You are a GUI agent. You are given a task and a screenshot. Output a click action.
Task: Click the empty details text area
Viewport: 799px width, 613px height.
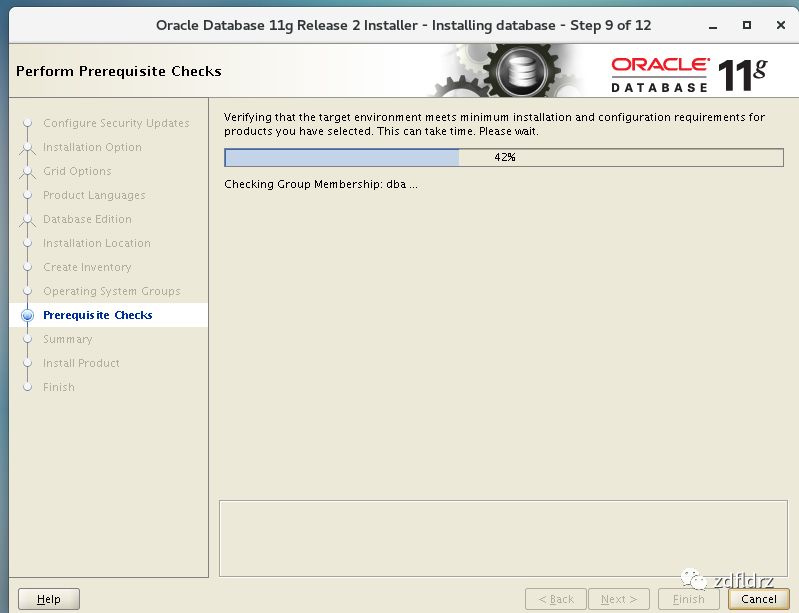(x=503, y=538)
